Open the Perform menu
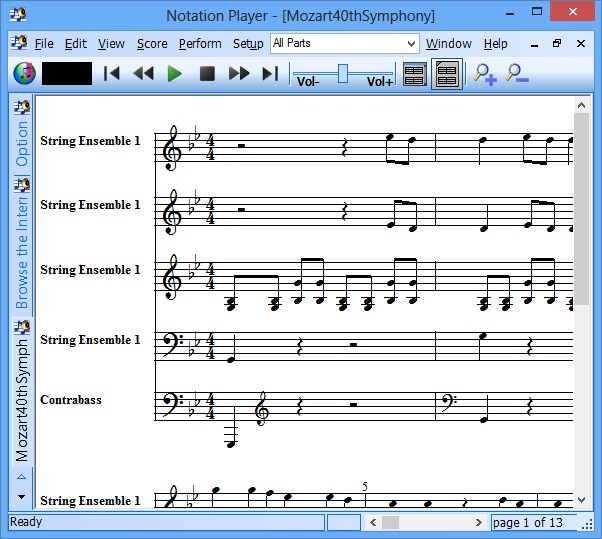 click(200, 44)
